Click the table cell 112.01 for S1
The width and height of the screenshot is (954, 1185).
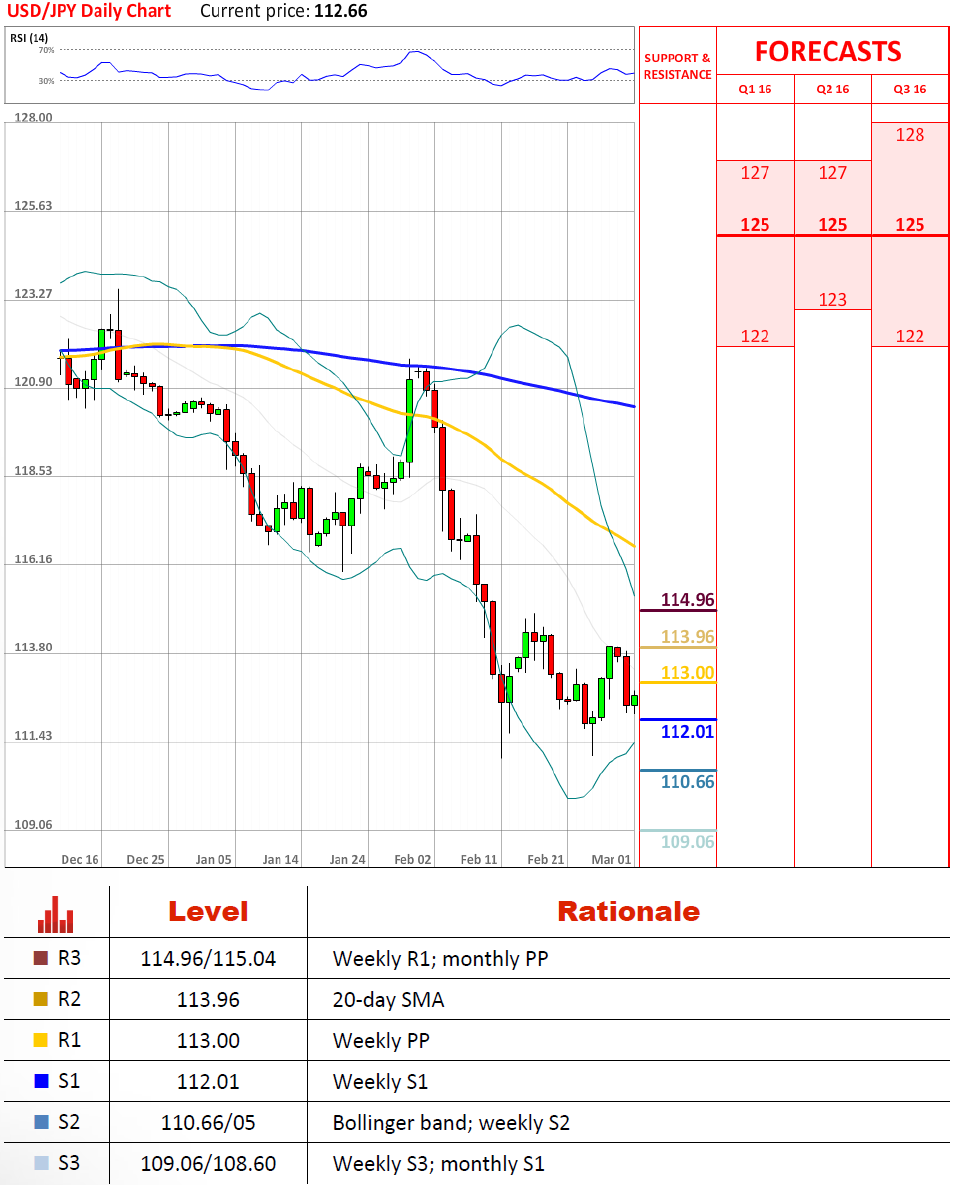pos(208,1081)
